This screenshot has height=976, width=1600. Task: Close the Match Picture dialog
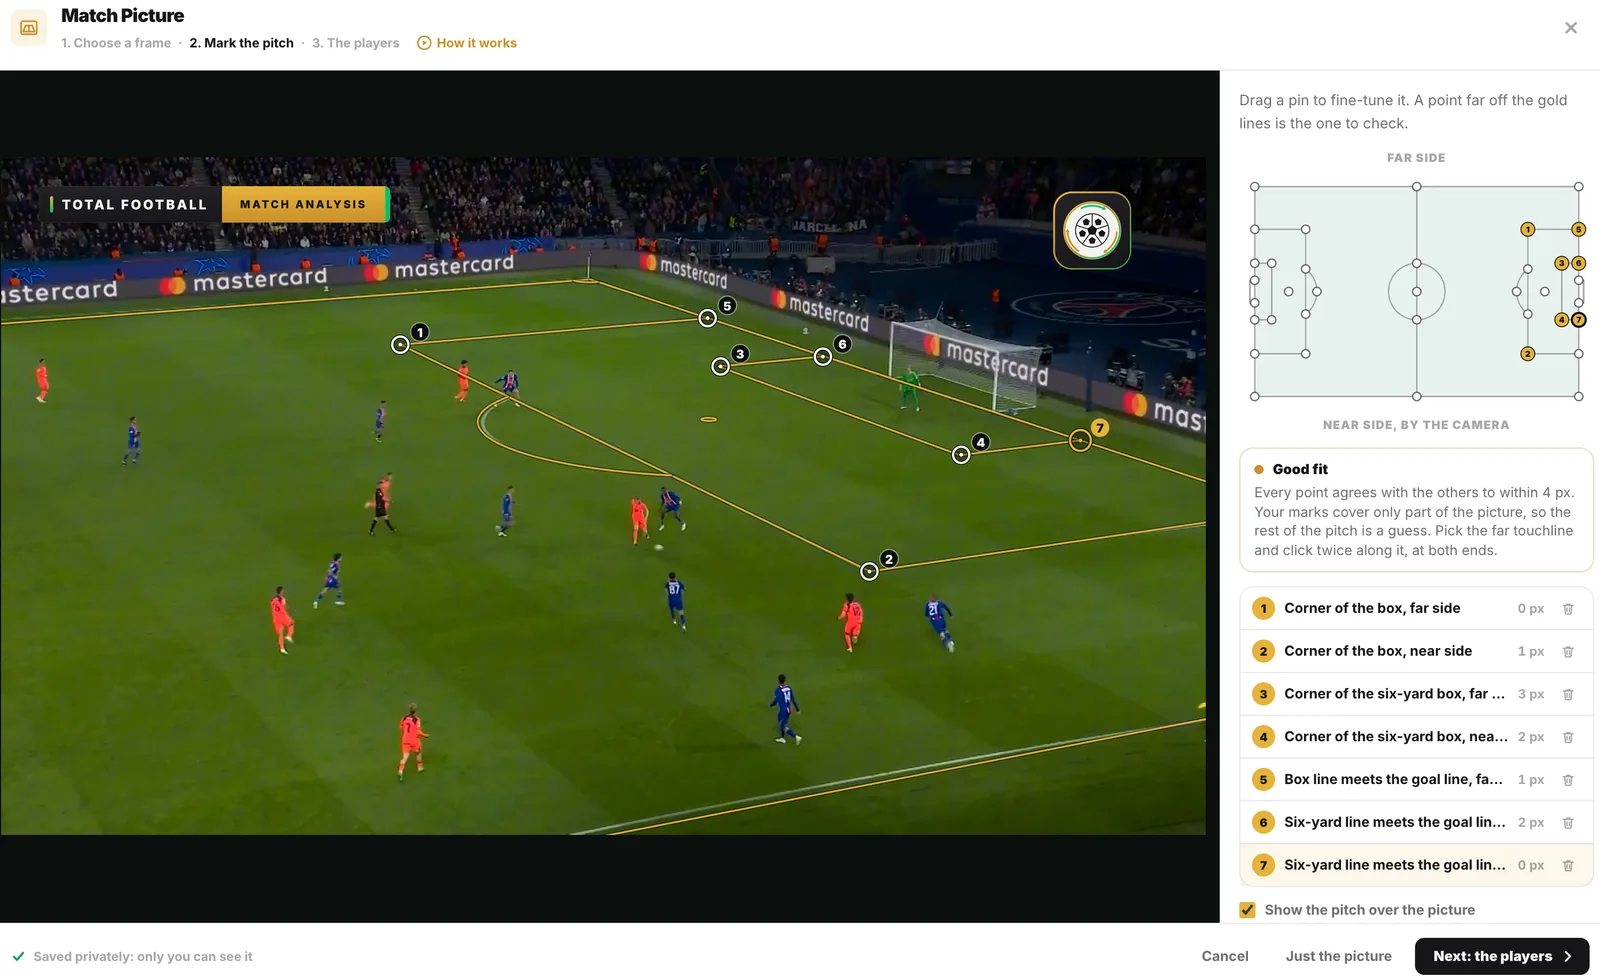[1571, 28]
